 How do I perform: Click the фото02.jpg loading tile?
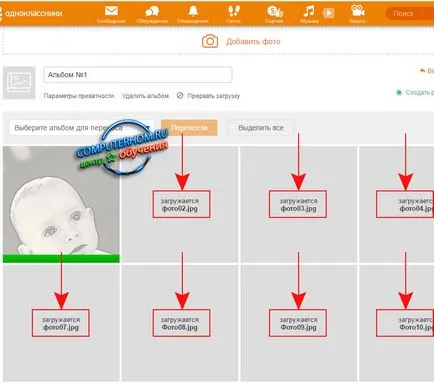(180, 204)
